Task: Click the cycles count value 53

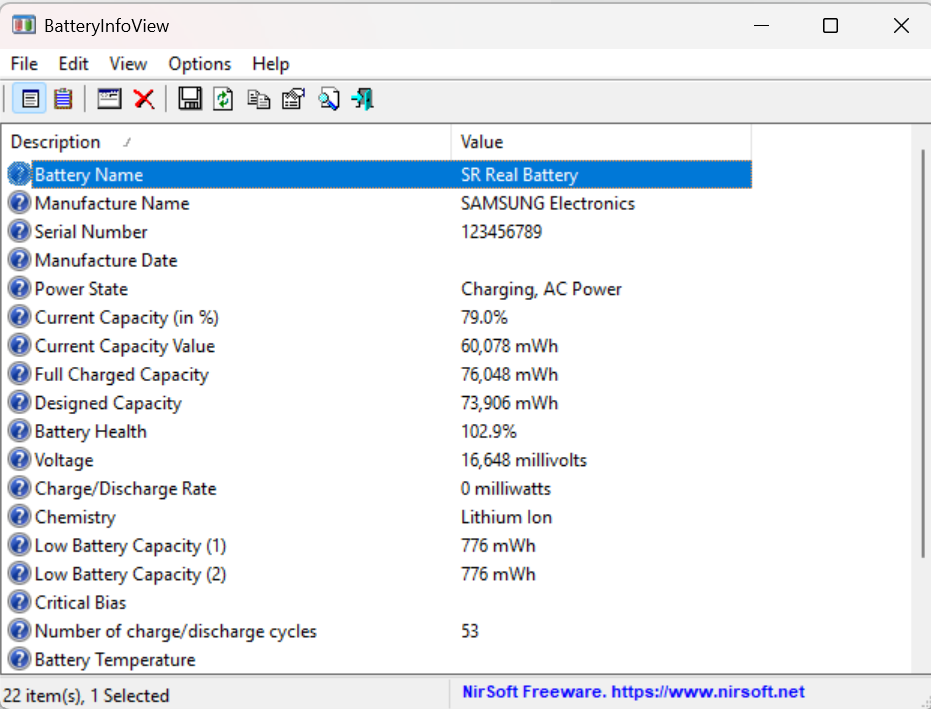Action: click(x=470, y=631)
